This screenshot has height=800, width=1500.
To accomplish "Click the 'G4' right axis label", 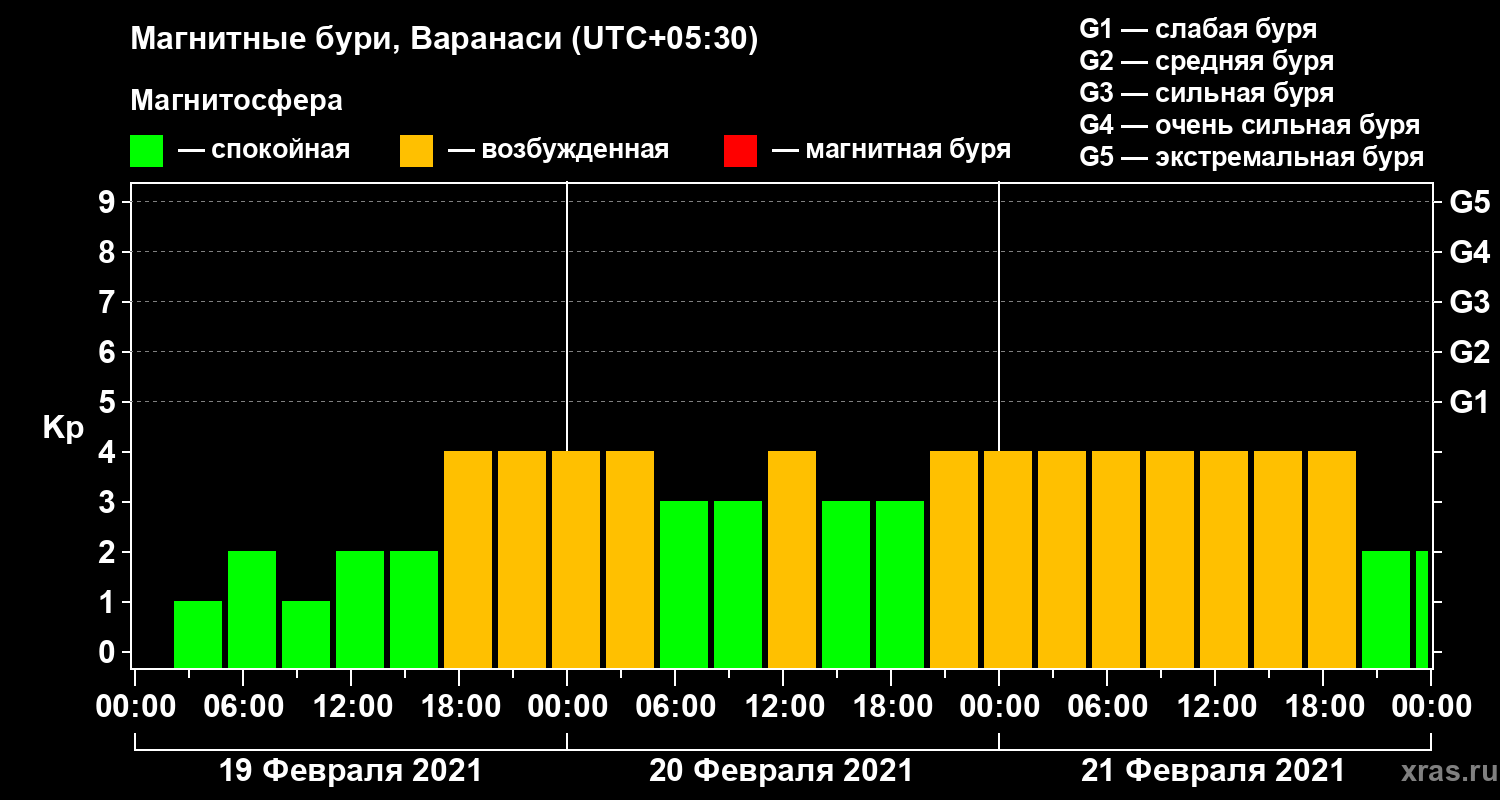I will [x=1469, y=252].
